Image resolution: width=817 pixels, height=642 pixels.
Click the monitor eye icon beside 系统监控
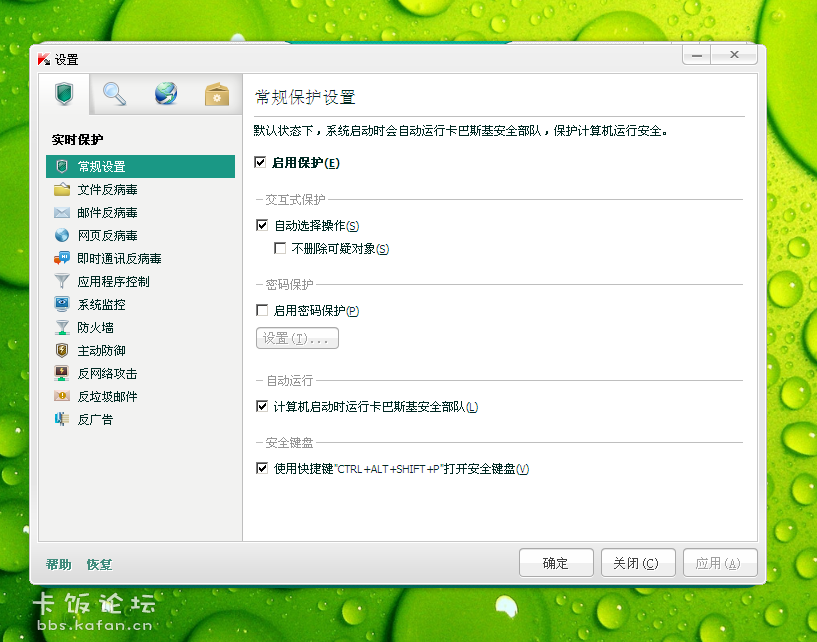(x=61, y=304)
